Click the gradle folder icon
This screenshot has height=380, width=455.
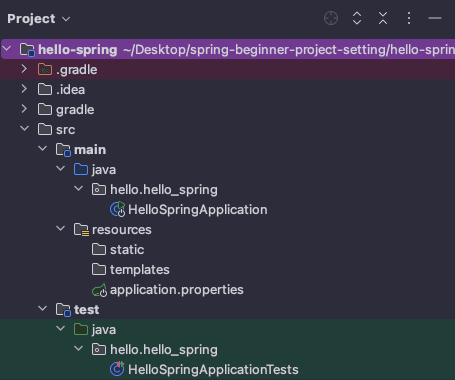coord(45,109)
